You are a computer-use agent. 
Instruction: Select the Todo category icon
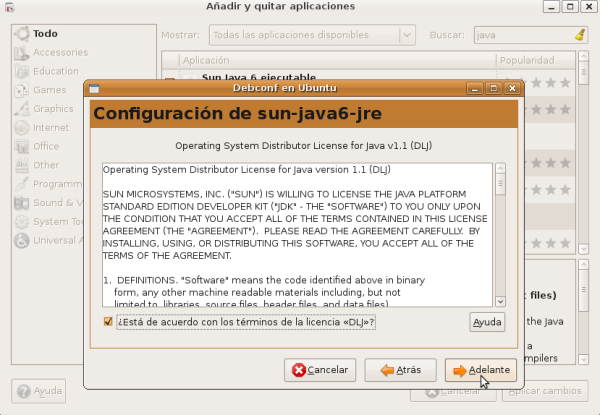coord(21,33)
